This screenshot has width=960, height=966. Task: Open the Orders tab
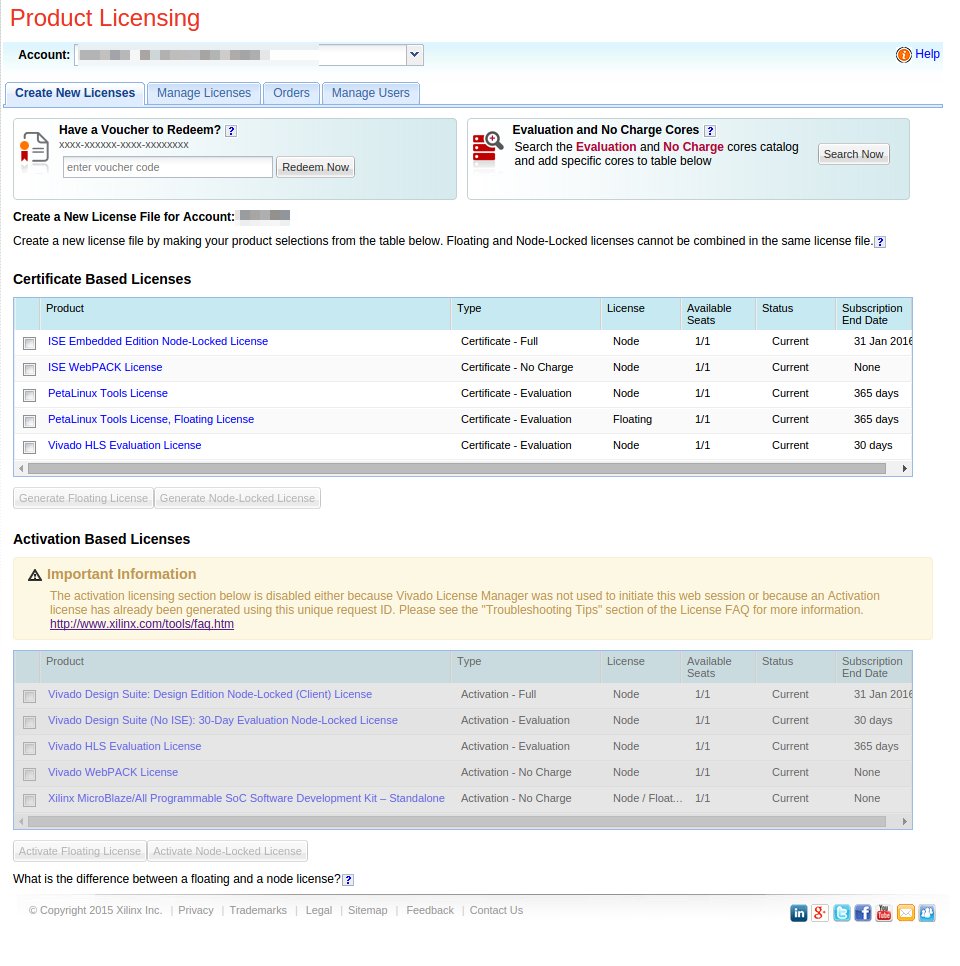(x=291, y=93)
